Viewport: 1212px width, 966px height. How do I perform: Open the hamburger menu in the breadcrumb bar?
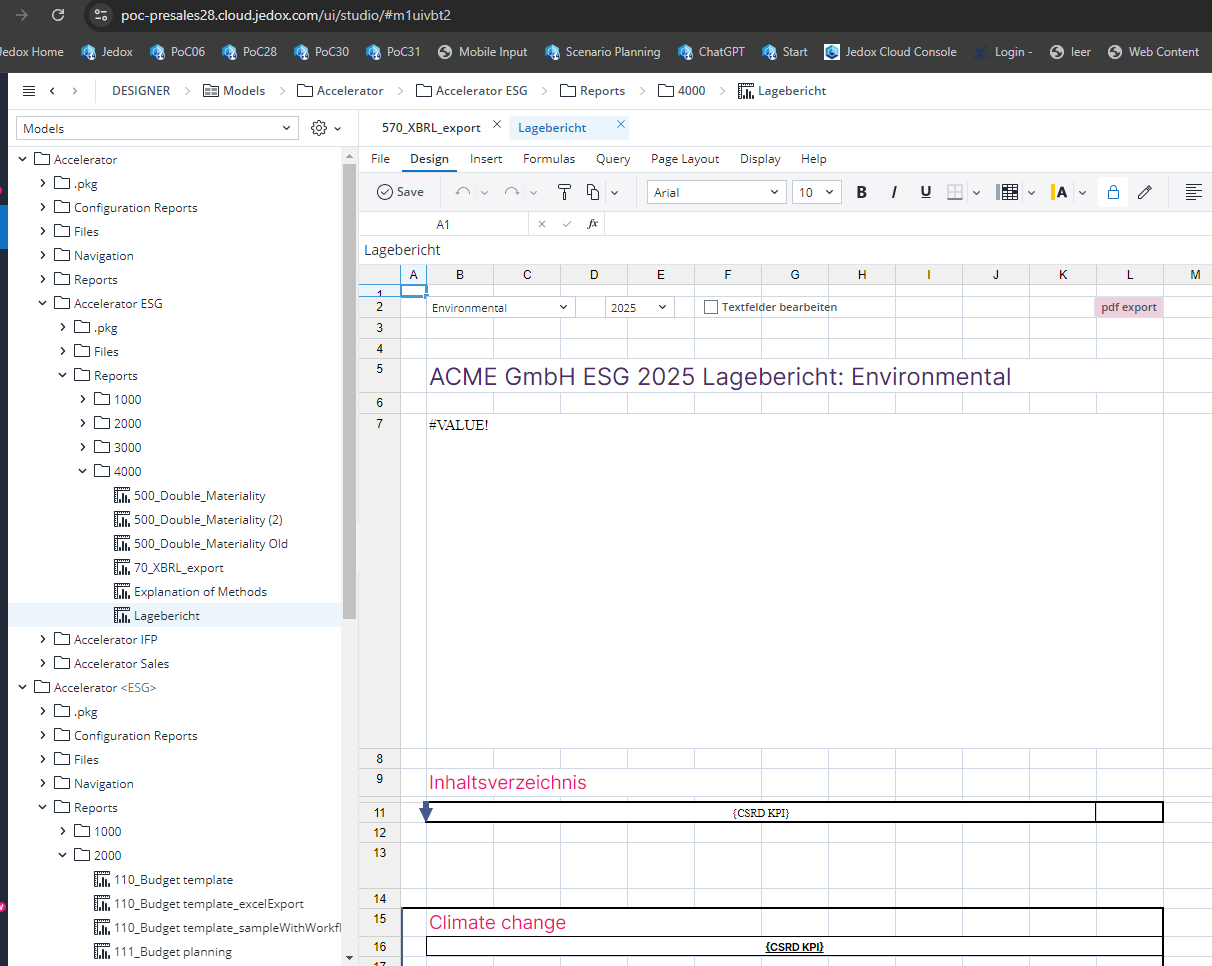[29, 91]
